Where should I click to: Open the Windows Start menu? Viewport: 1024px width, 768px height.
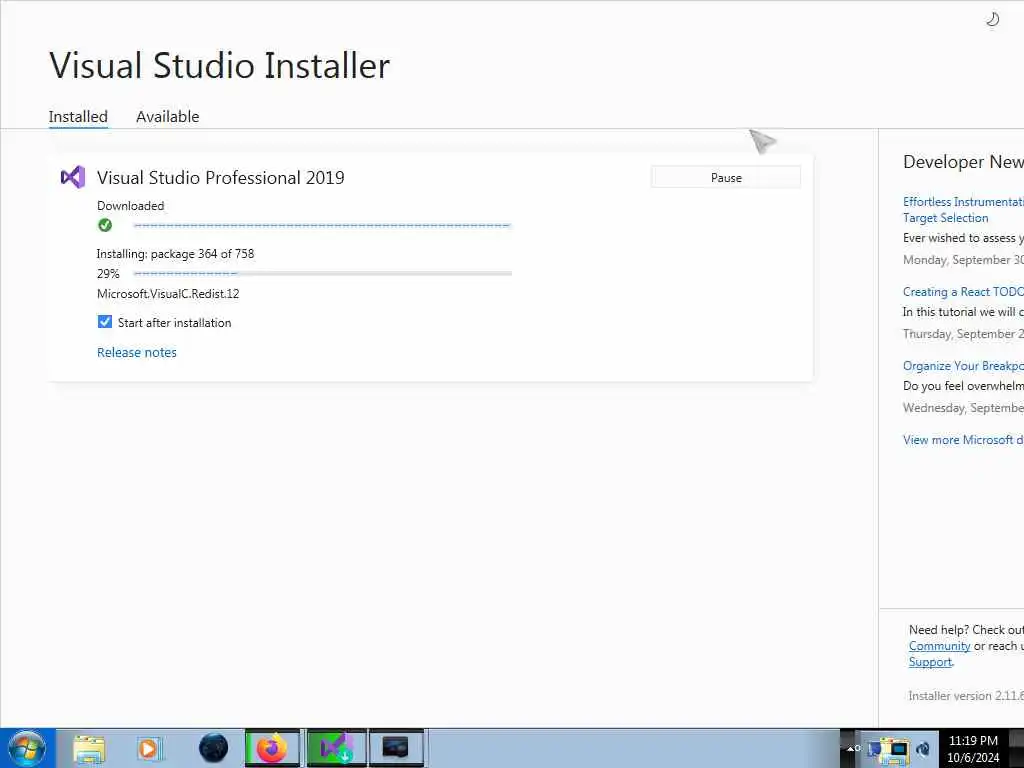[x=27, y=748]
